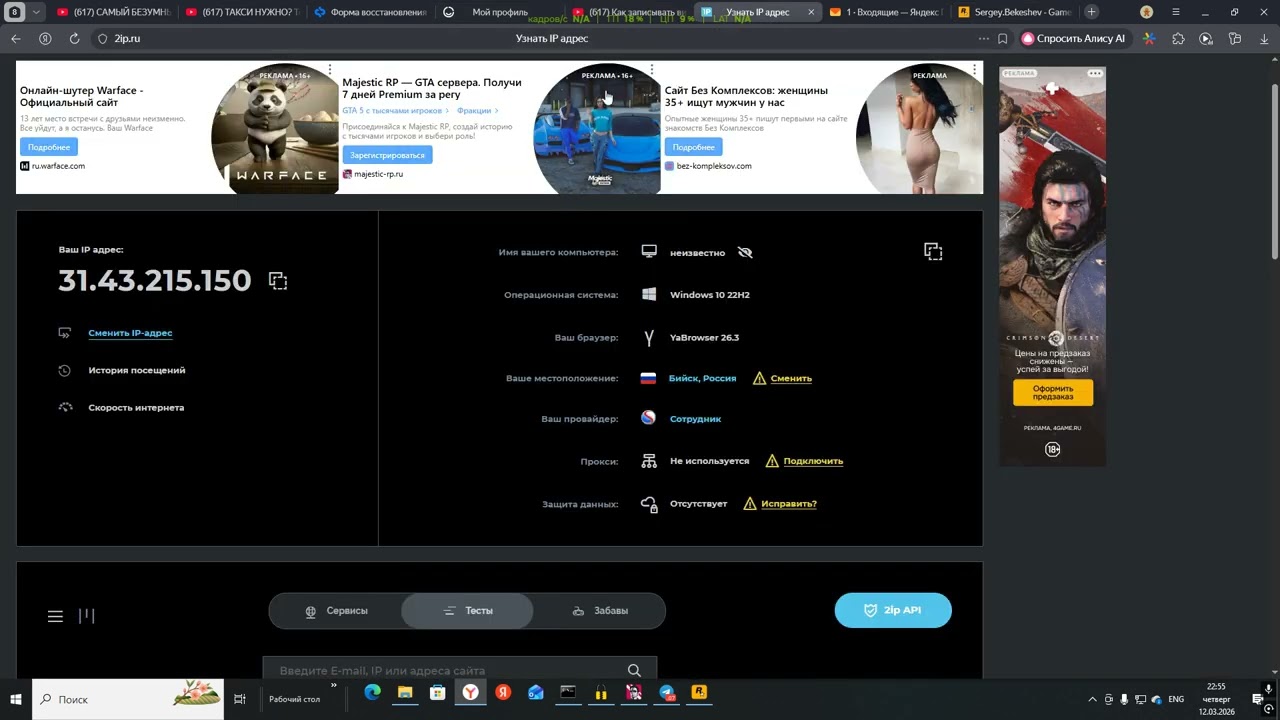
Task: Open options menu on the Crimson Desert ad
Action: point(1095,74)
